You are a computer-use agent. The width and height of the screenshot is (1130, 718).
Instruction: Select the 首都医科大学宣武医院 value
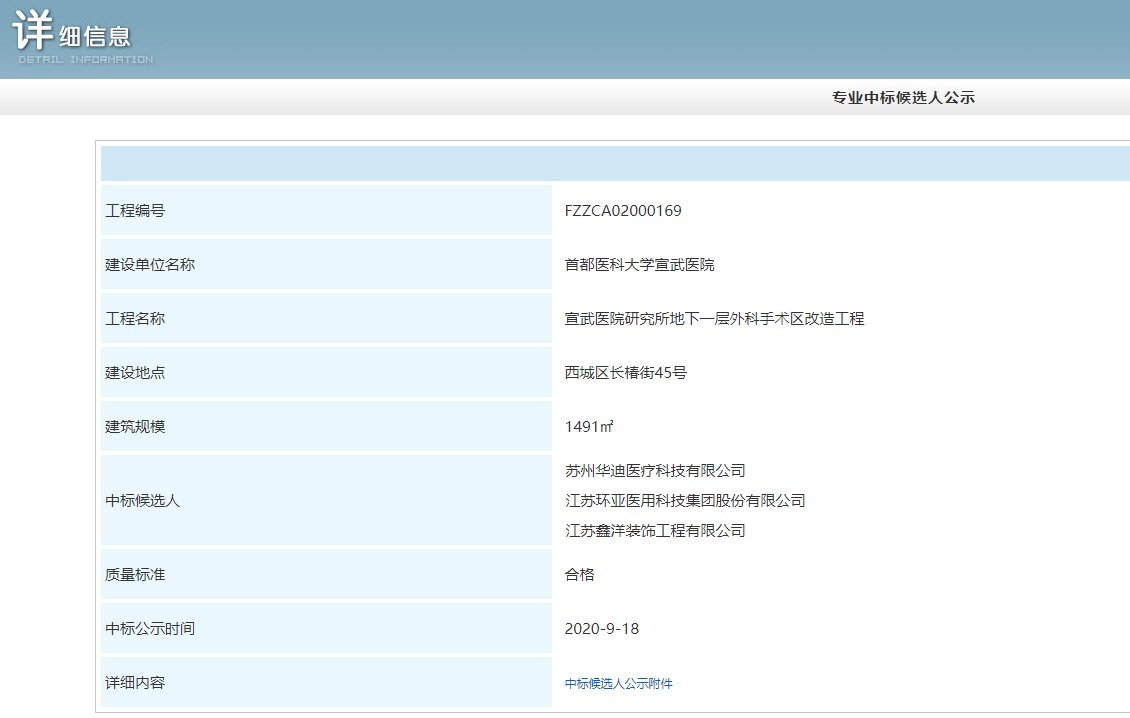click(x=639, y=265)
